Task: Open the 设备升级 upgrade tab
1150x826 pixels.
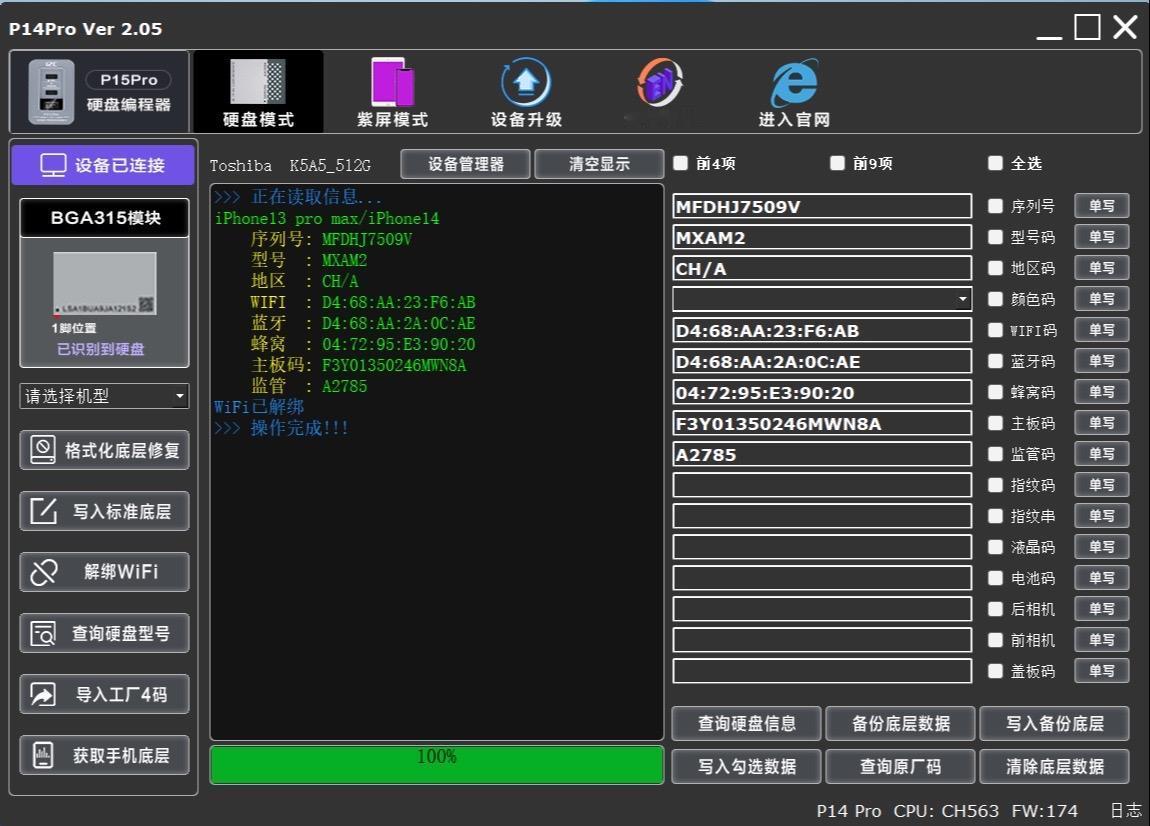Action: coord(526,92)
